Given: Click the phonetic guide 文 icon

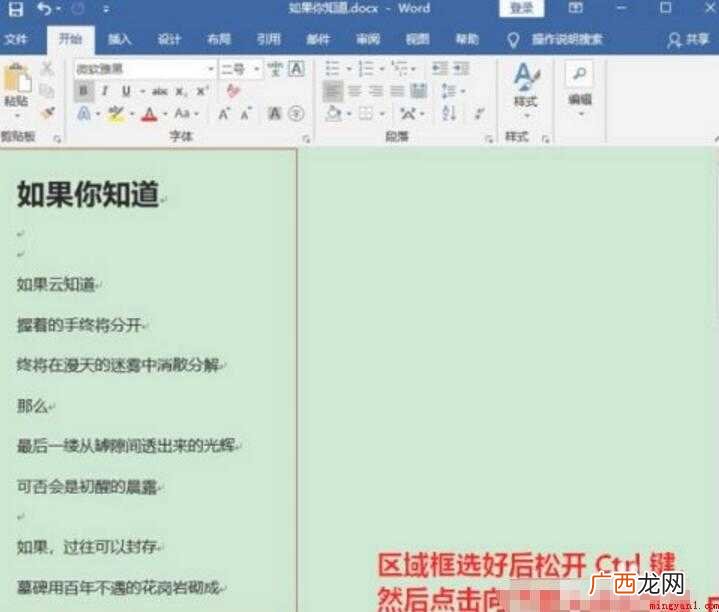Looking at the screenshot, I should point(276,69).
